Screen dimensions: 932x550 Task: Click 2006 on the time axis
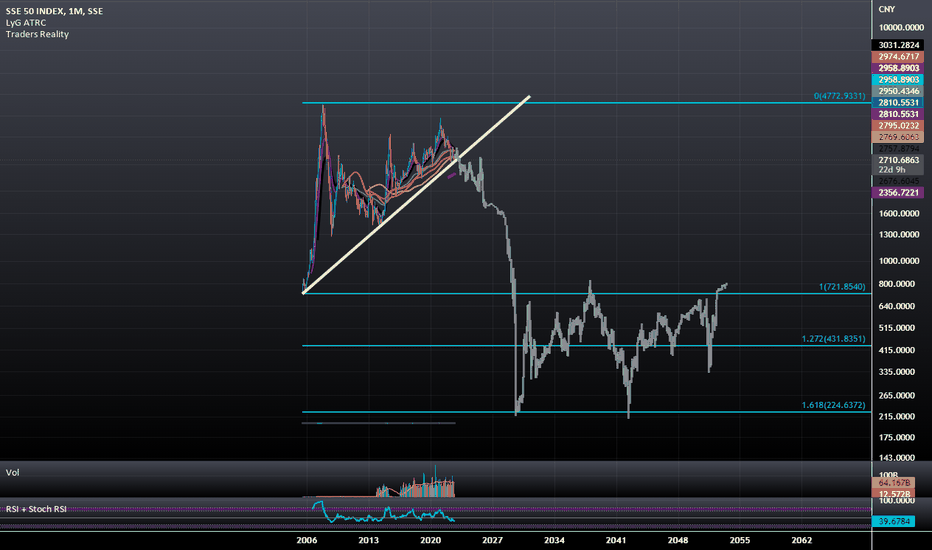307,540
